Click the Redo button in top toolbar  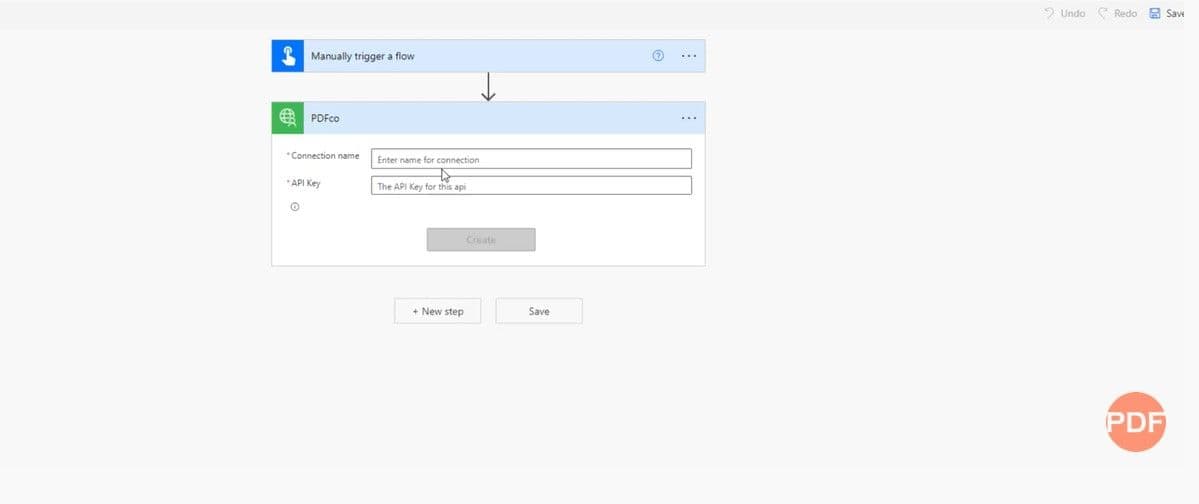(x=1117, y=13)
